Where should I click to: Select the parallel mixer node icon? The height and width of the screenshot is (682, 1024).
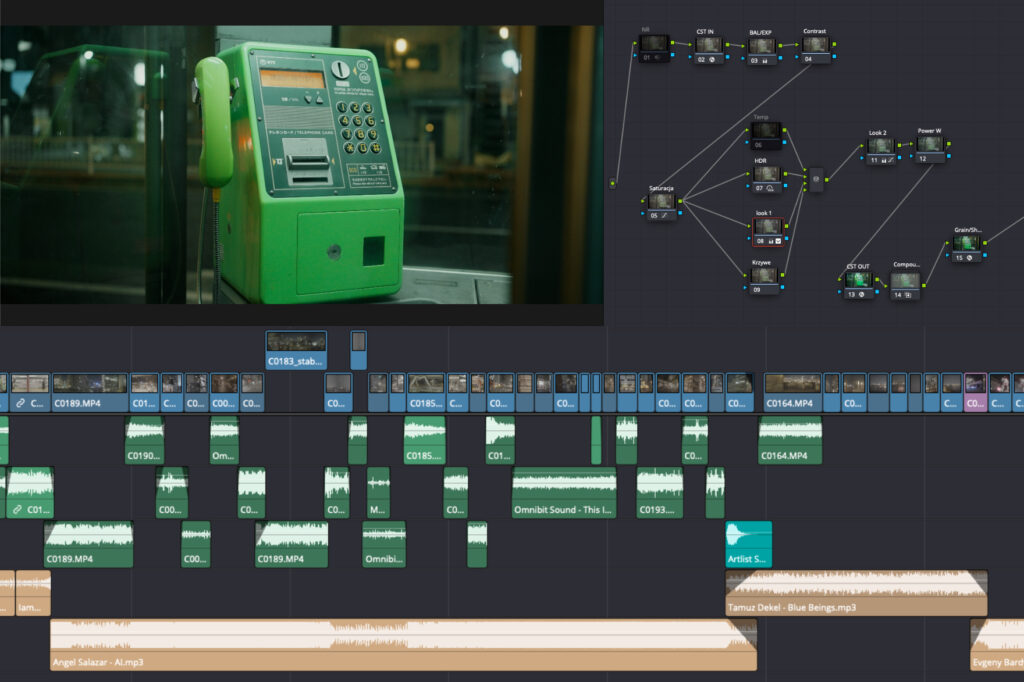[x=815, y=180]
